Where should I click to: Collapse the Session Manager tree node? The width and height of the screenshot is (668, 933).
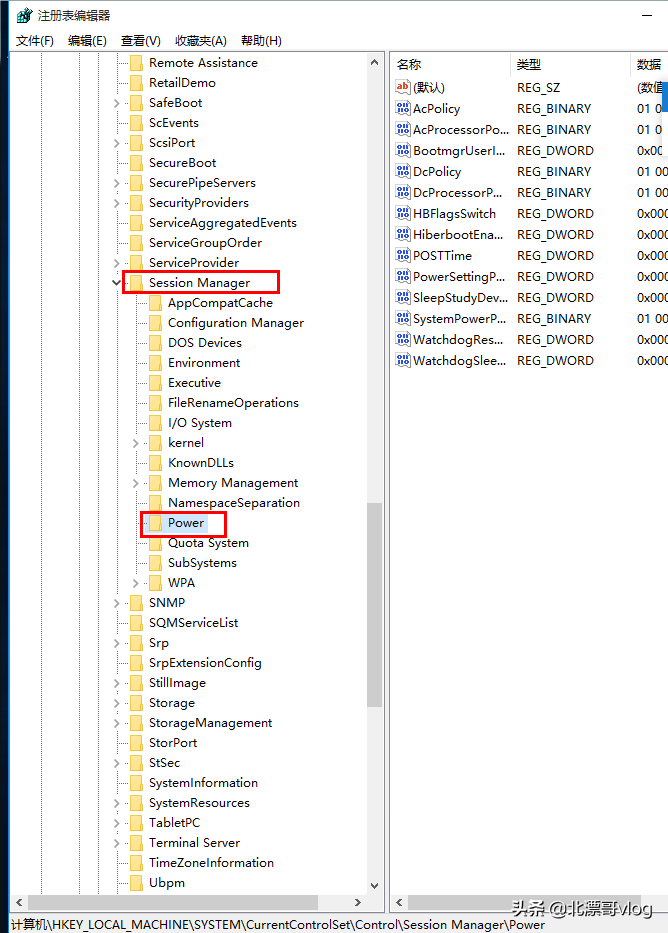(x=117, y=282)
